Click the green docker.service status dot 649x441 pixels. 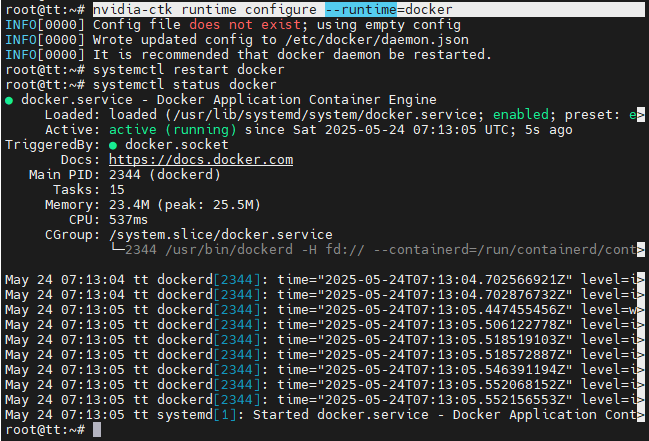(9, 100)
